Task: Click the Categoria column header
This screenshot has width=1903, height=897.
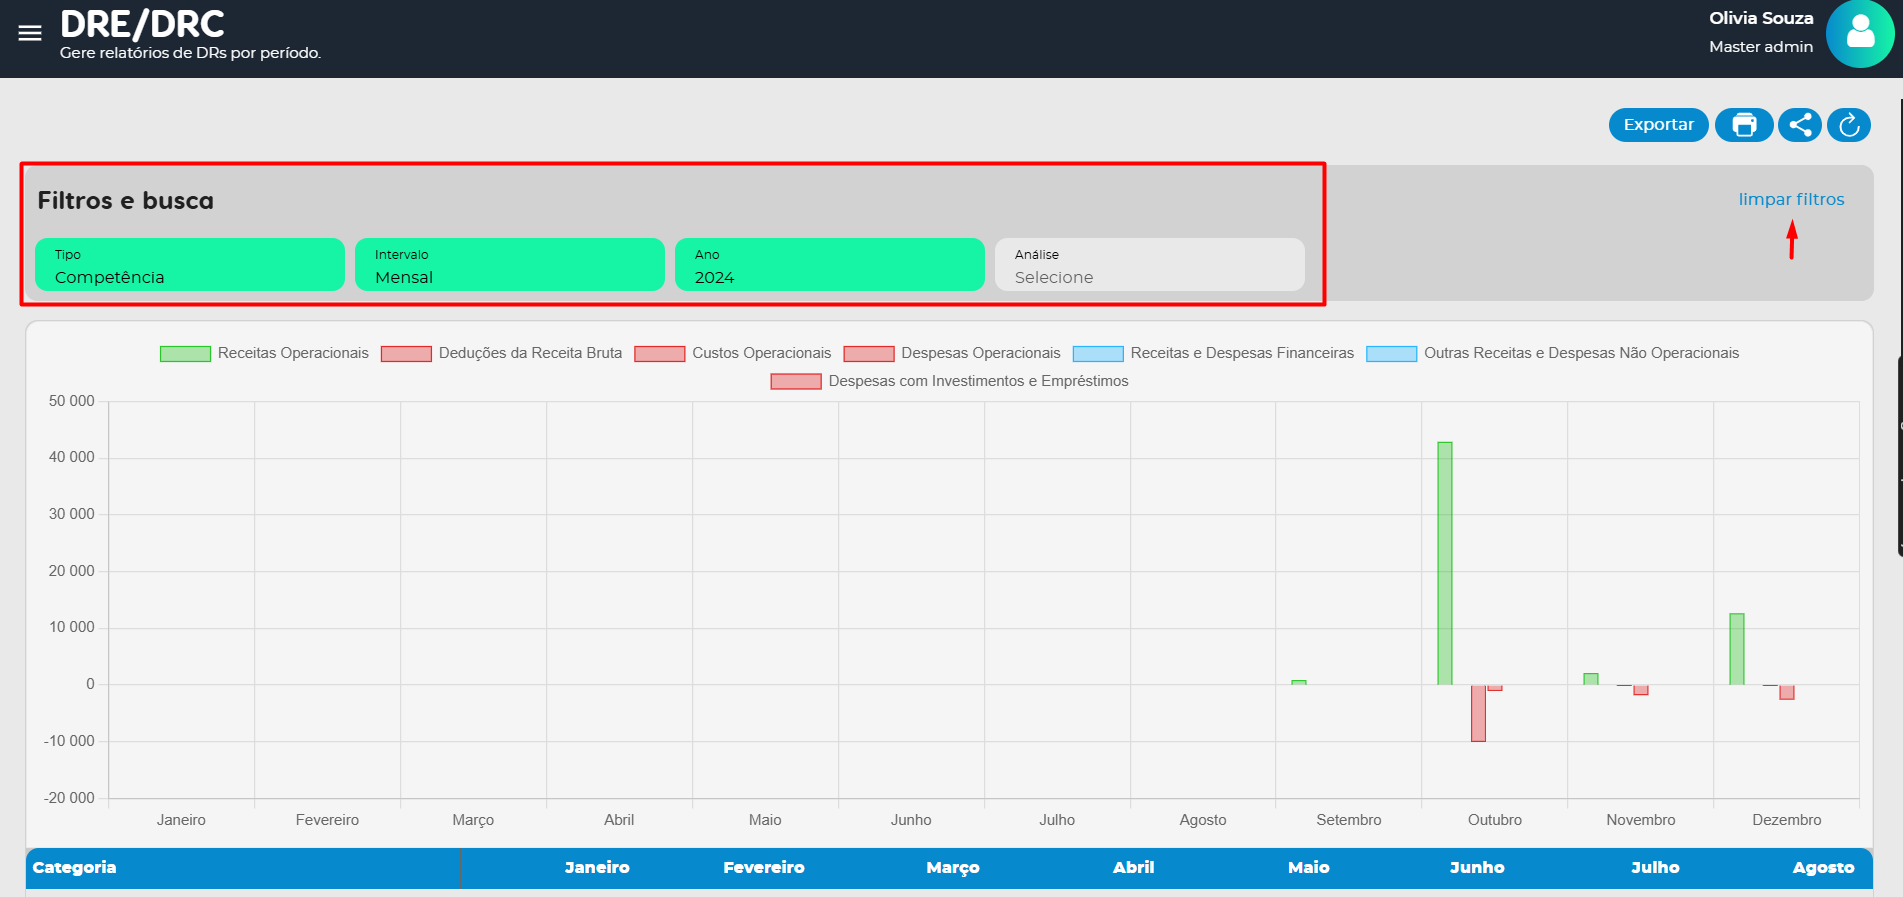Action: tap(75, 868)
